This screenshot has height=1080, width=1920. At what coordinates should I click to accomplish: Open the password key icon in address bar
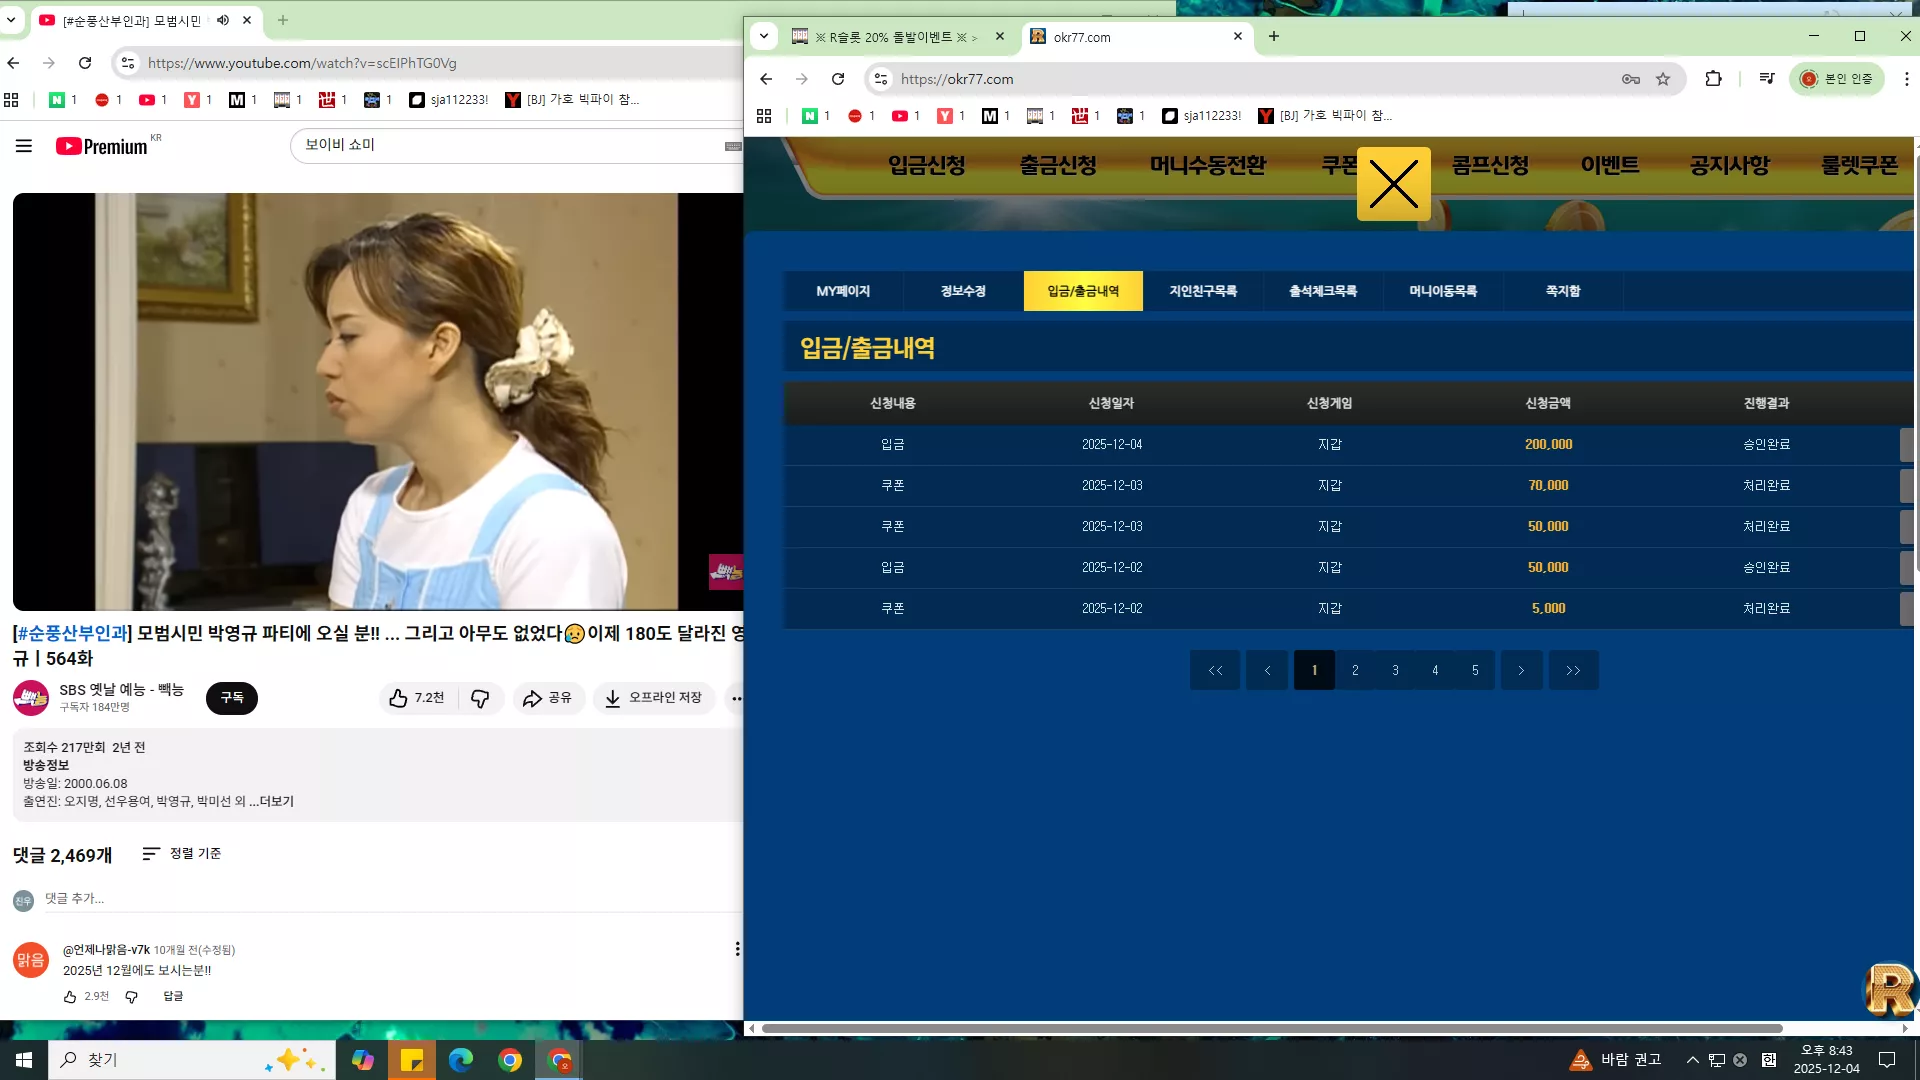[1630, 79]
